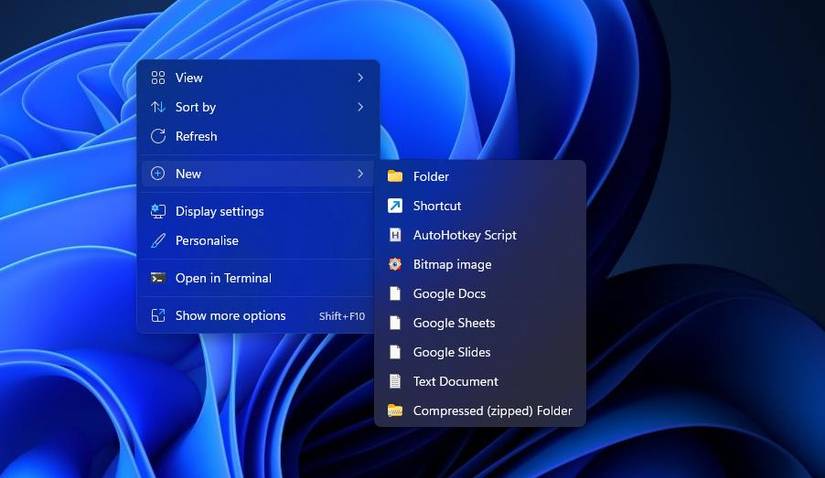Click the View grid icon
Screen dimensions: 825x478
(158, 78)
